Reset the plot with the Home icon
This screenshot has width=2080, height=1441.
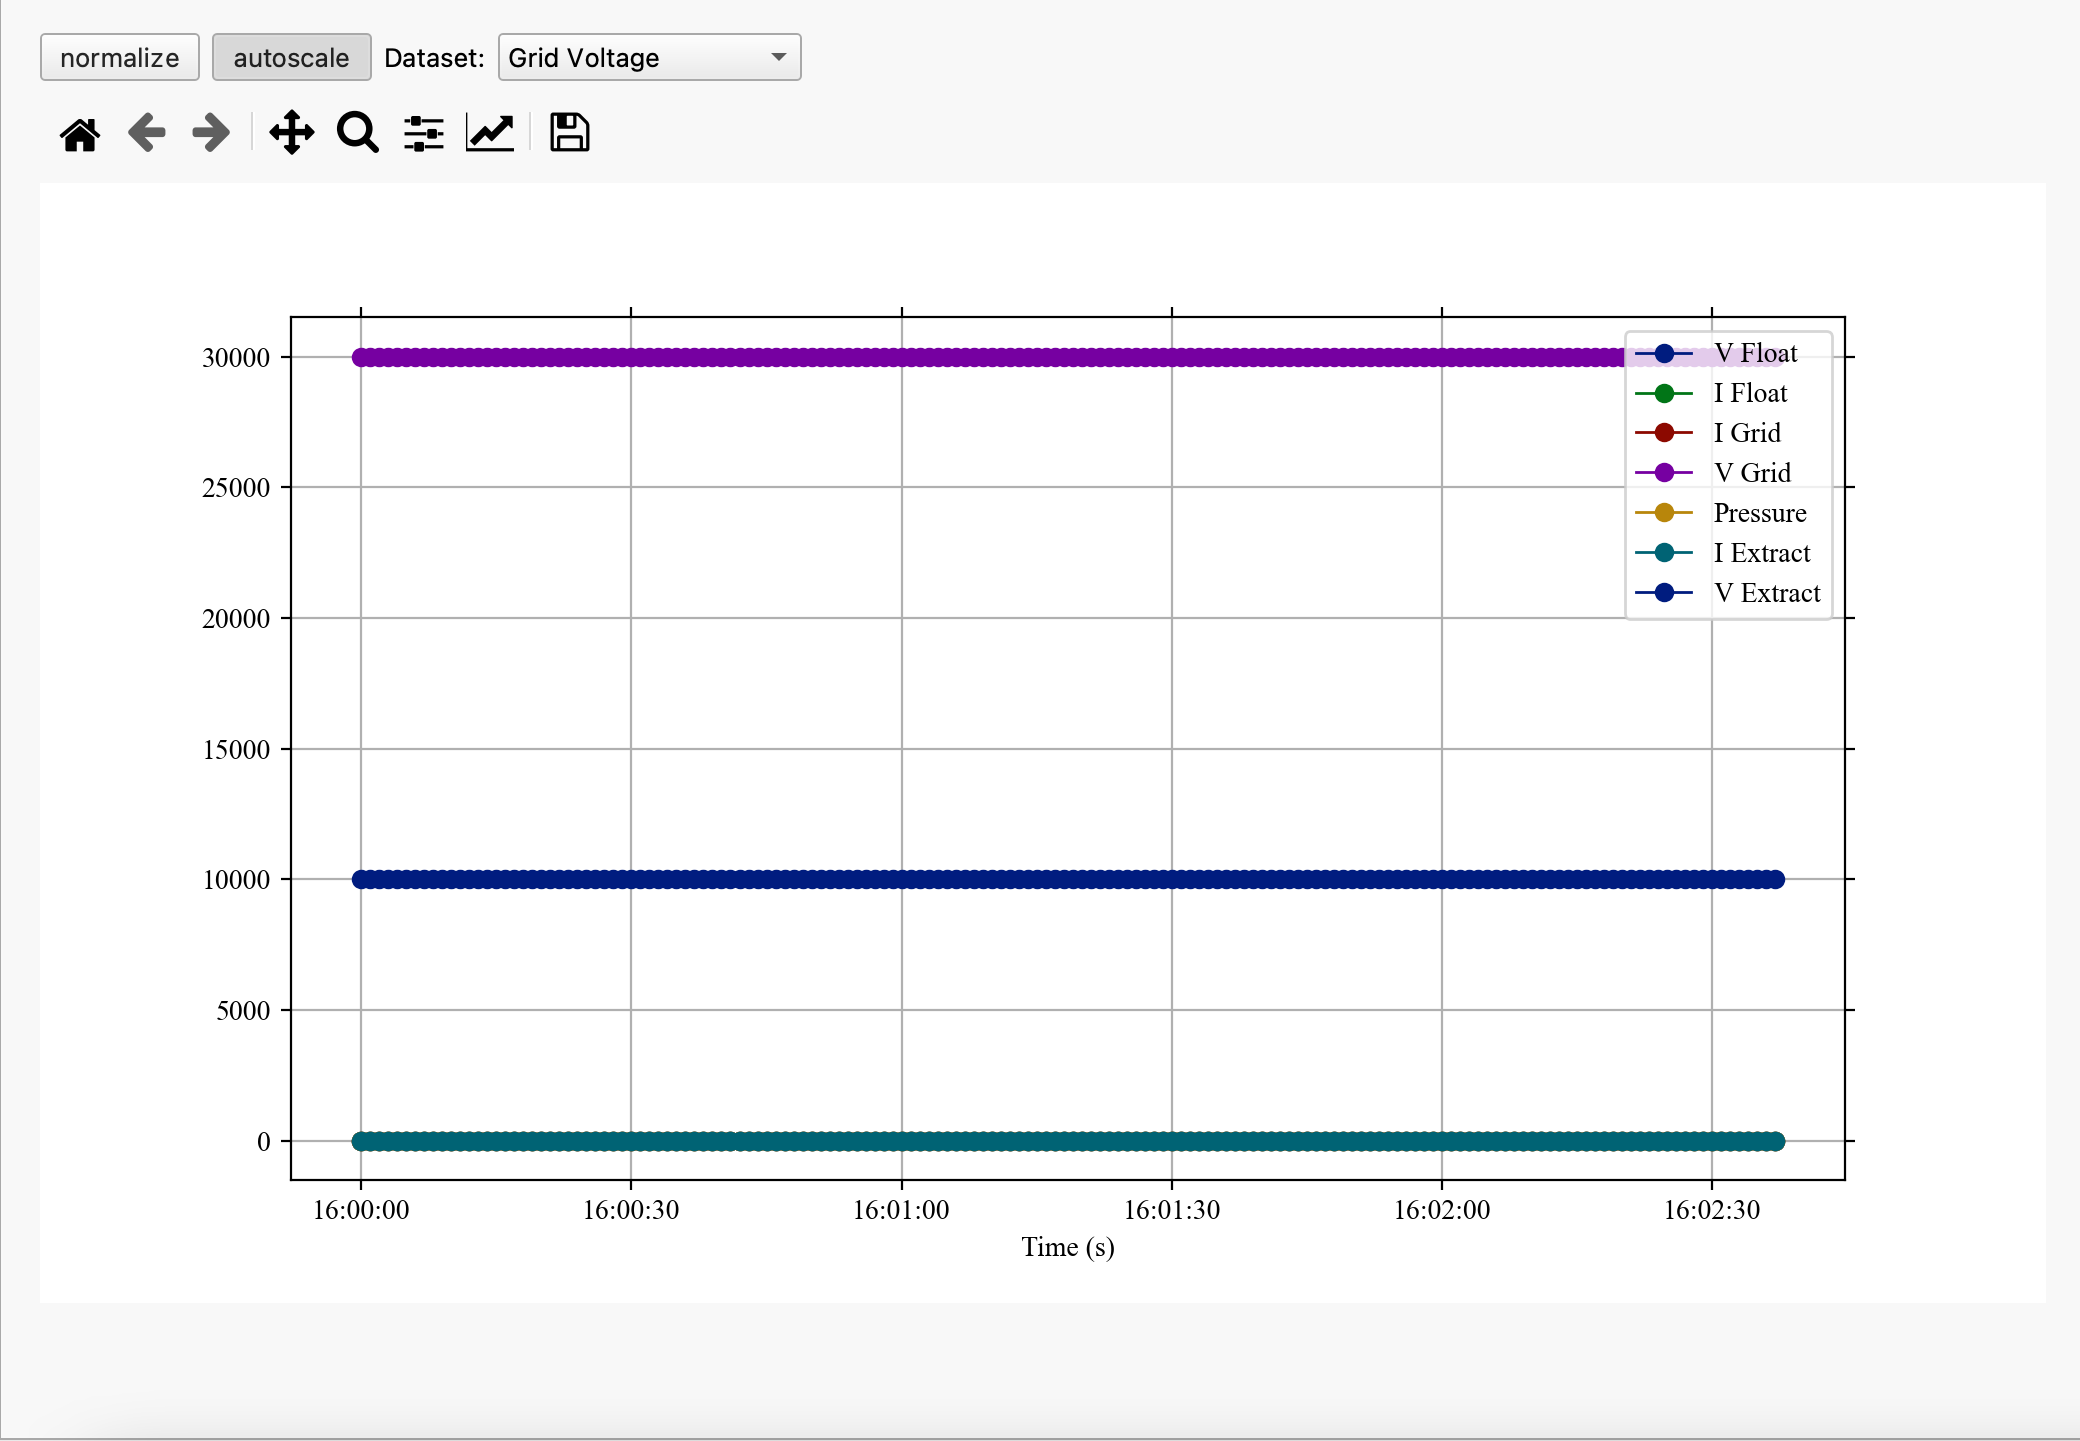pyautogui.click(x=80, y=133)
